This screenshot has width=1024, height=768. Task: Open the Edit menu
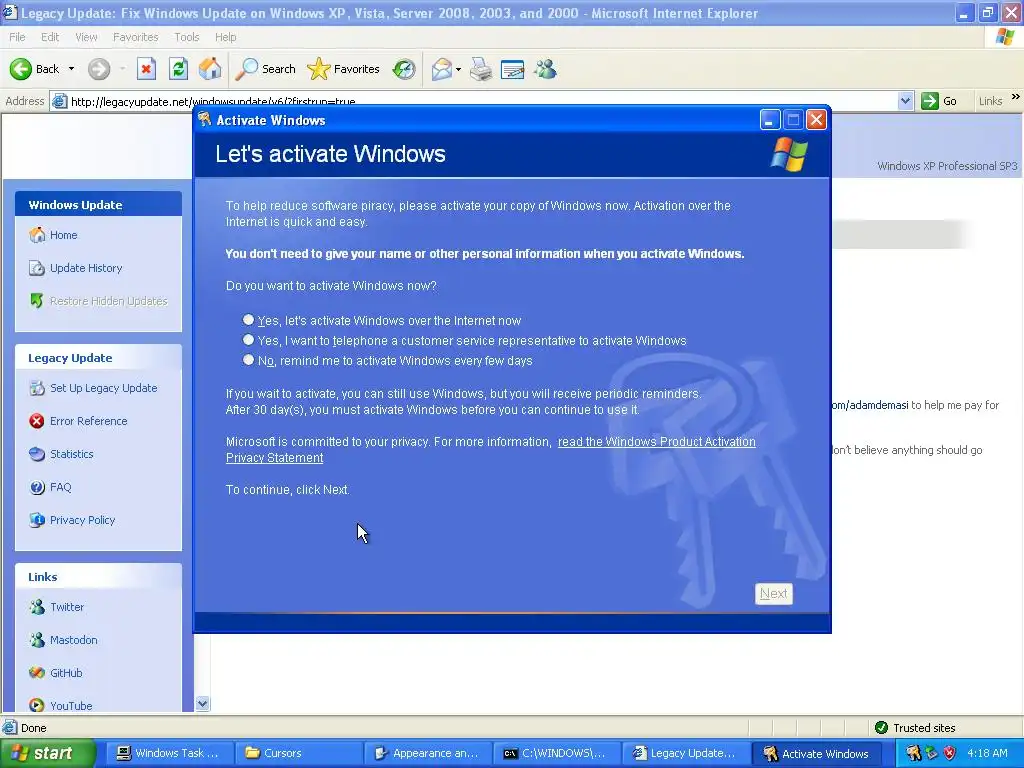click(x=50, y=37)
